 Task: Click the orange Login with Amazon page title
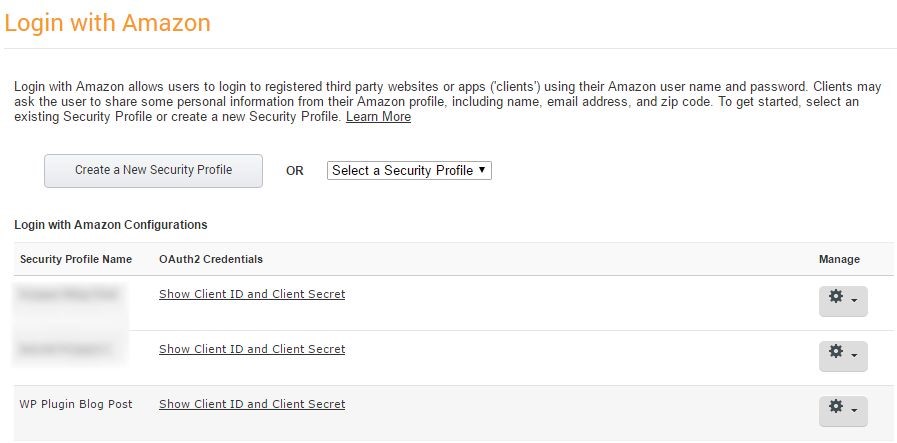[x=108, y=23]
